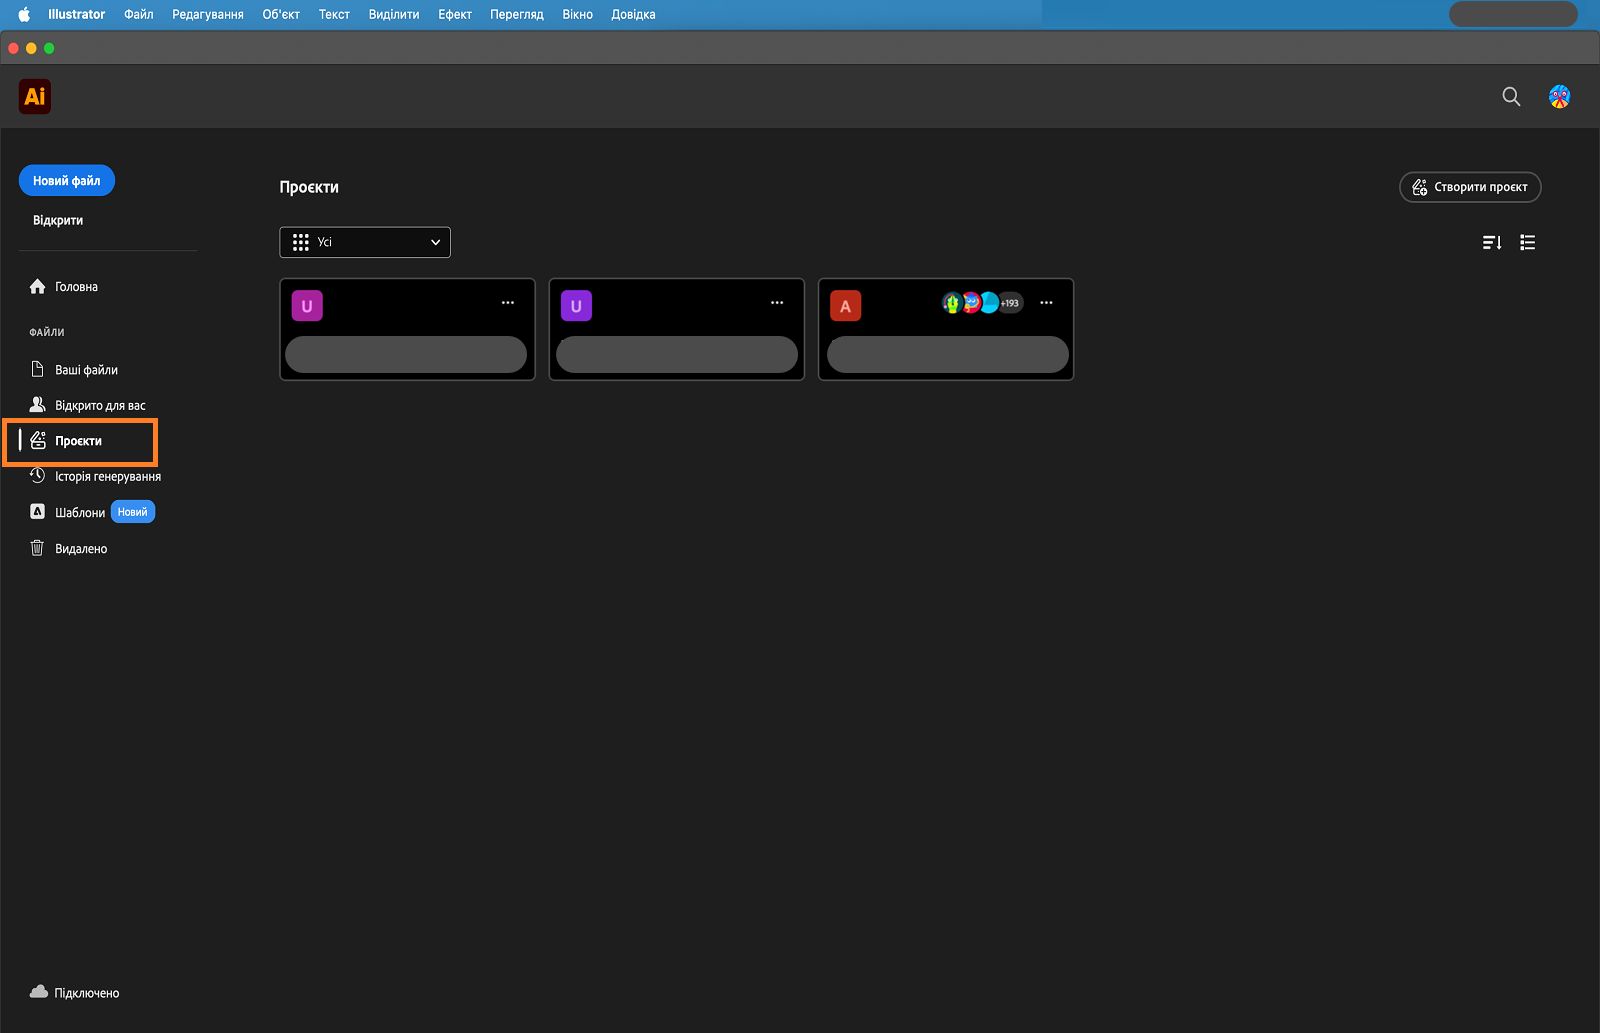Click the Відкрити button
The height and width of the screenshot is (1033, 1600).
point(58,220)
